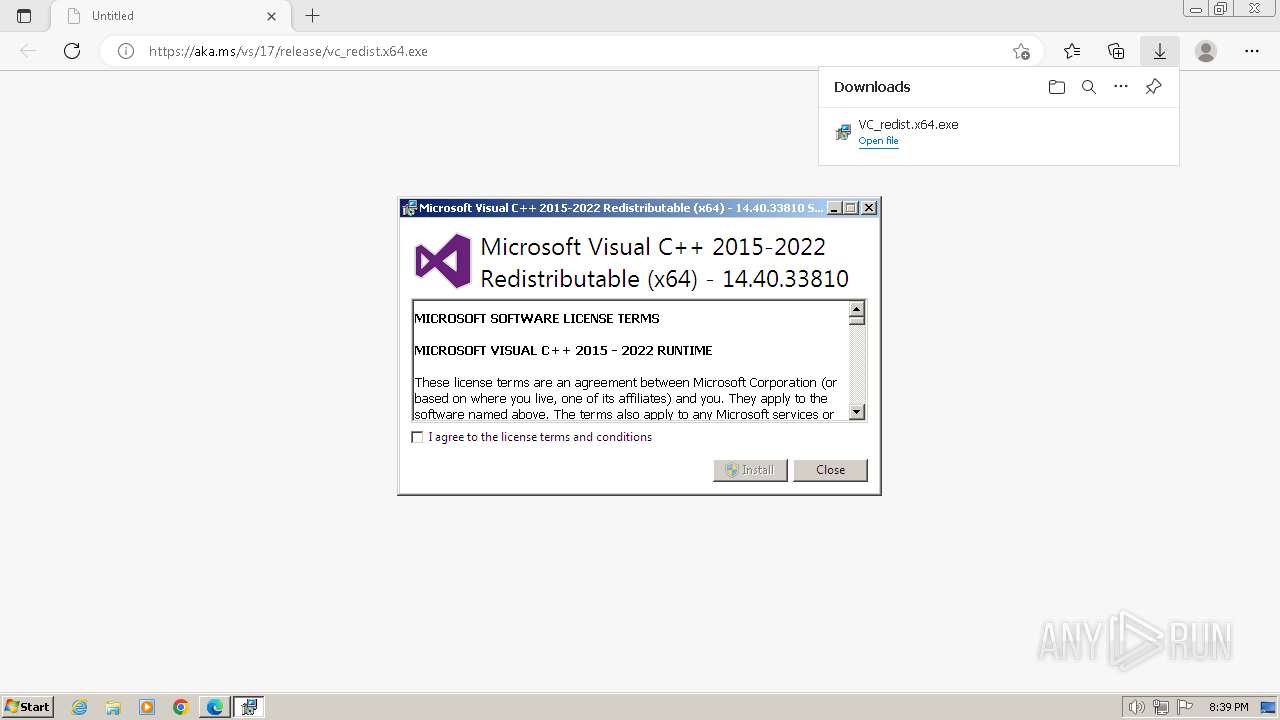
Task: Select the VC_redist.x64.exe download entry
Action: point(998,132)
